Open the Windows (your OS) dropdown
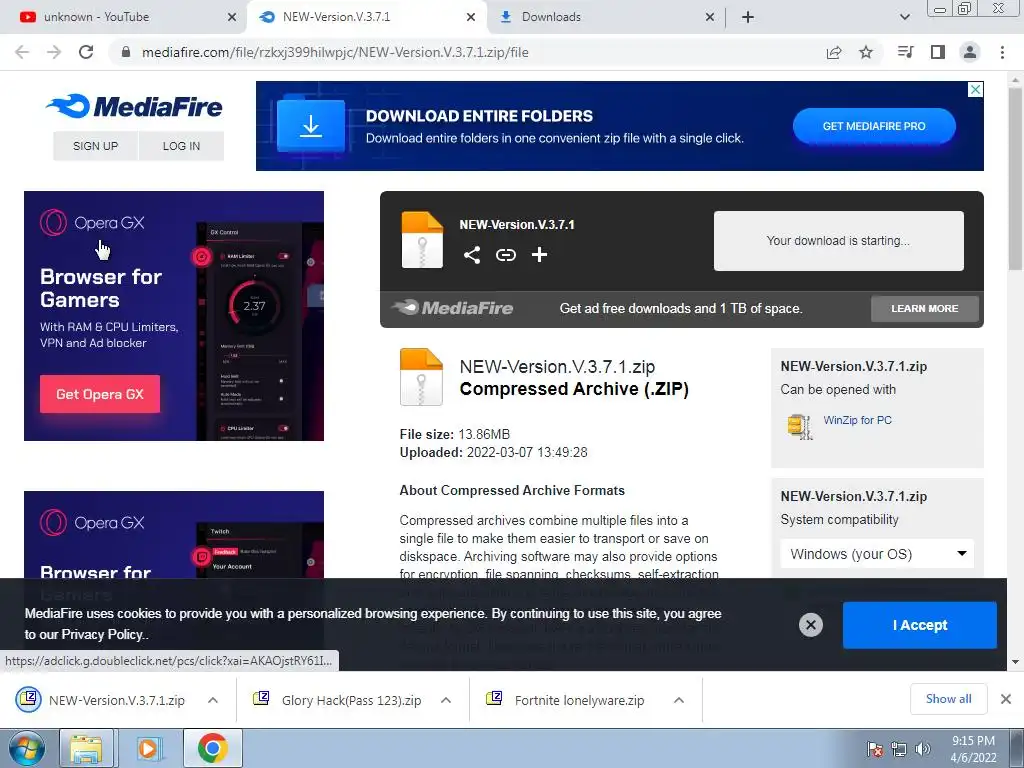 [x=877, y=554]
